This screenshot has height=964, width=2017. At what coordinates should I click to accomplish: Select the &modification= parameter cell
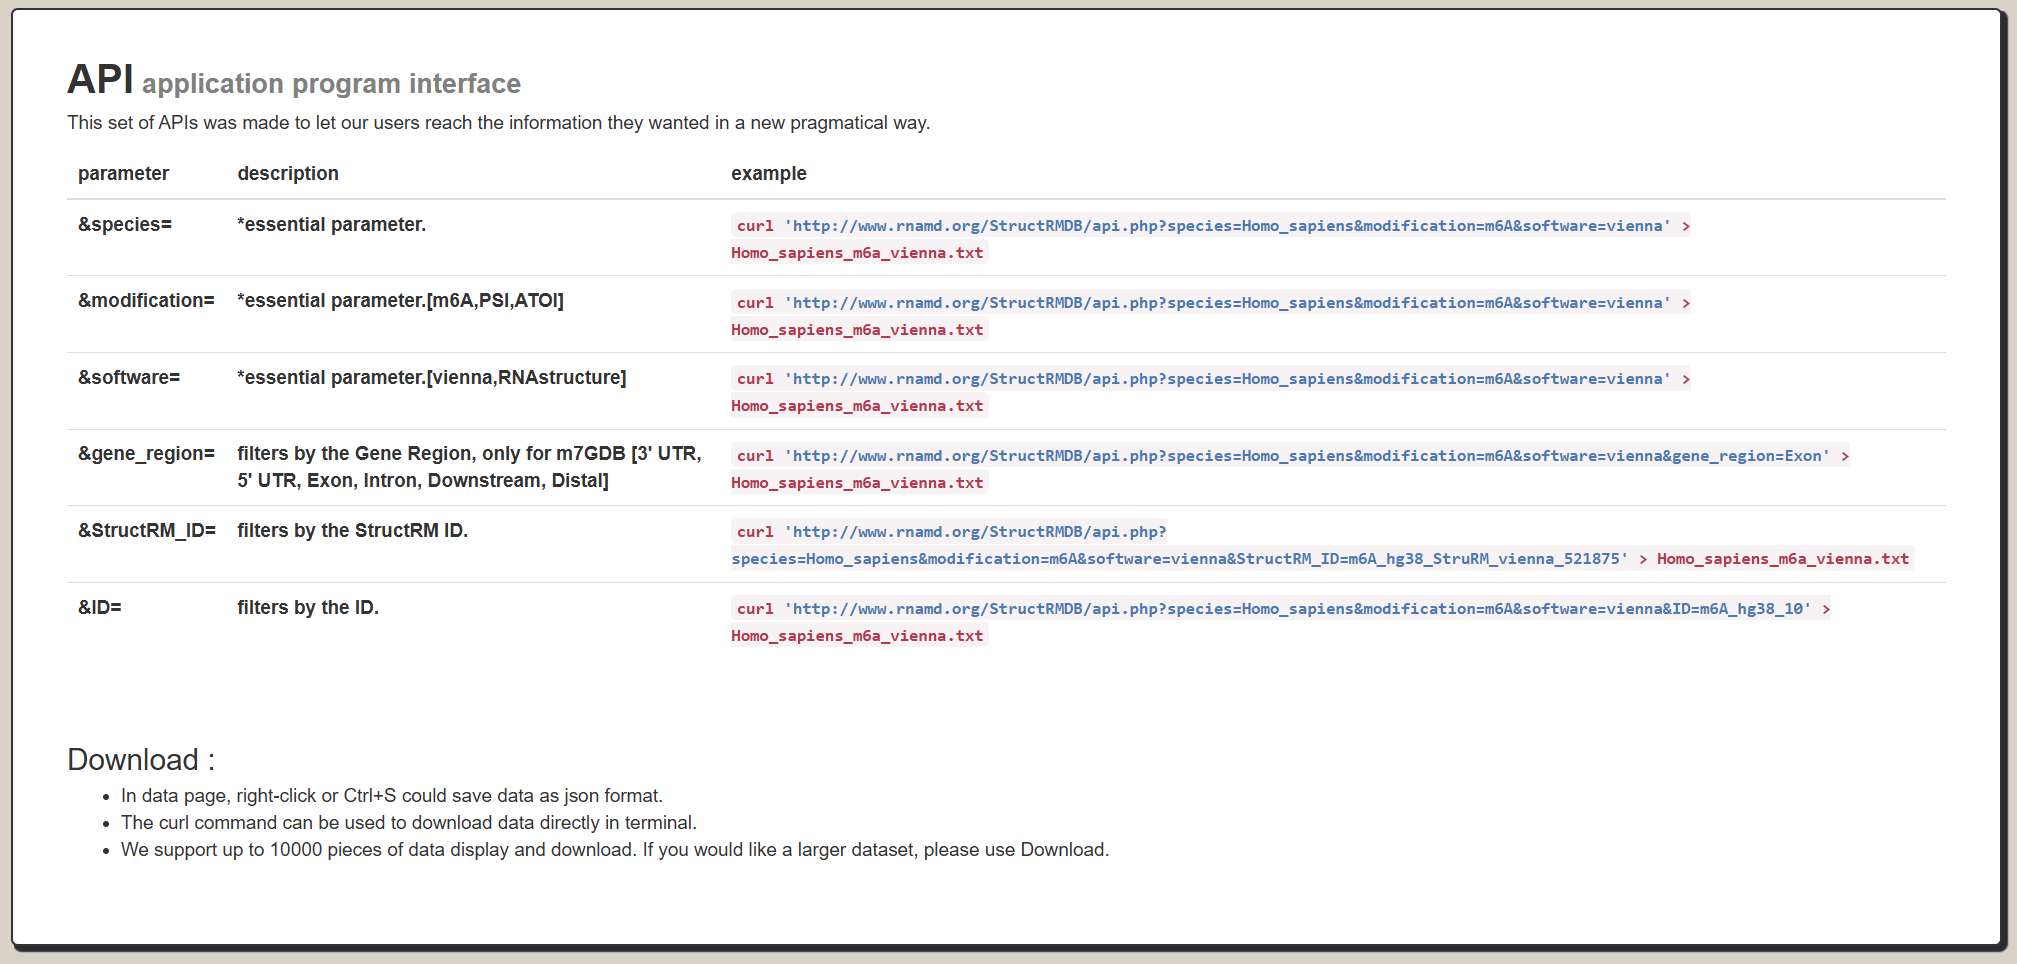[x=146, y=301]
